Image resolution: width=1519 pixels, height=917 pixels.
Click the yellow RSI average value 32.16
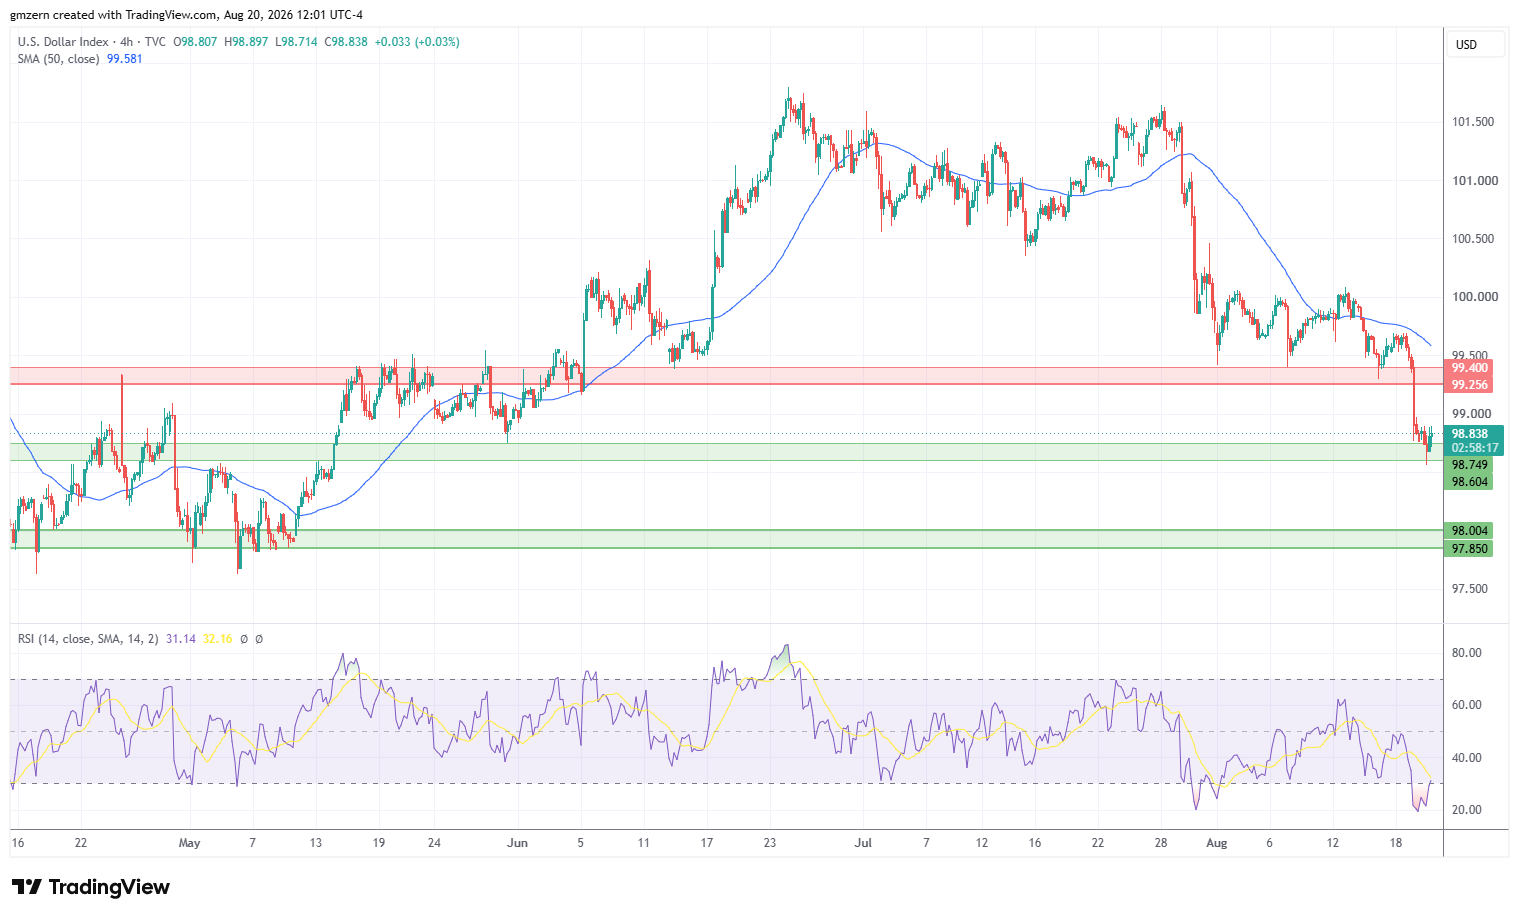pyautogui.click(x=217, y=638)
